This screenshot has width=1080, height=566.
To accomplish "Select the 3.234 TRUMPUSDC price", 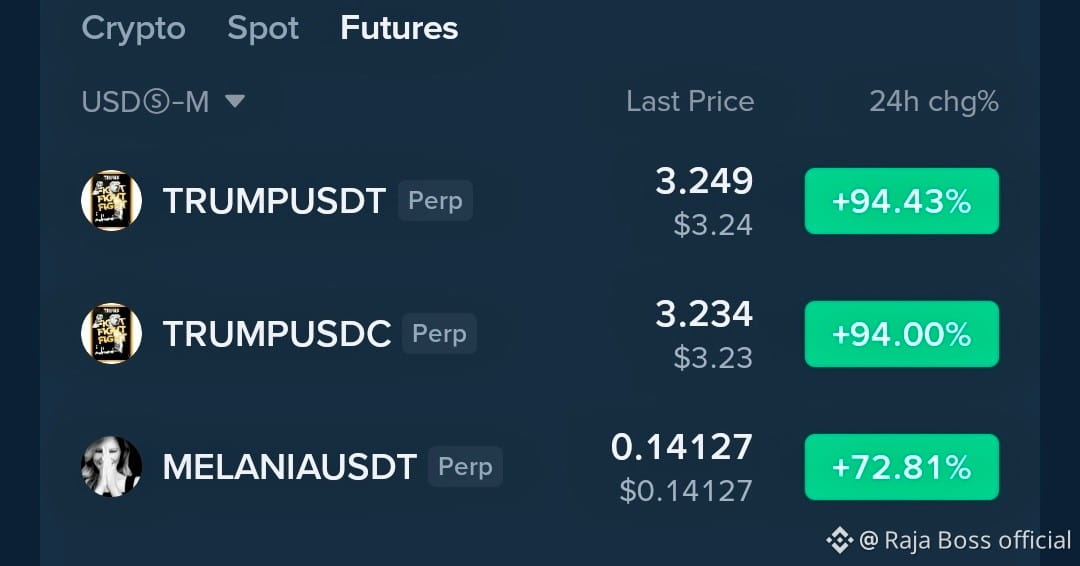I will 704,314.
